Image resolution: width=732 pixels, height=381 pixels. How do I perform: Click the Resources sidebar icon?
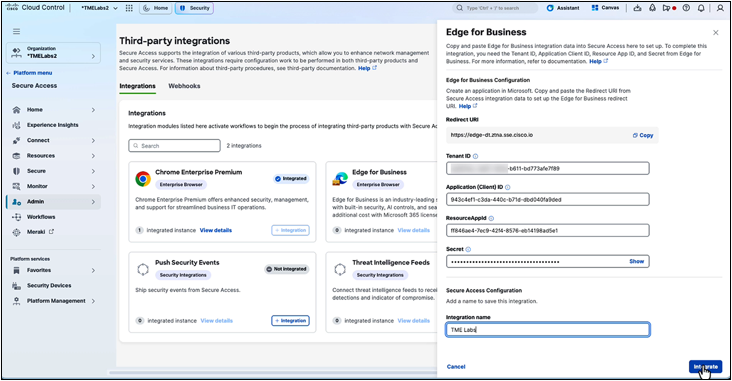(x=16, y=156)
